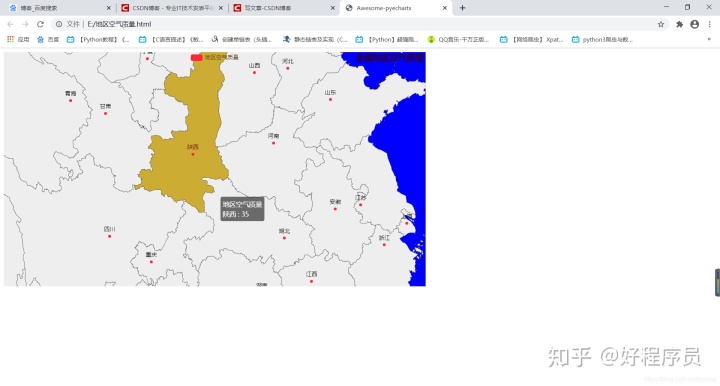Screen dimensions: 720x386
Task: Click the 山东 province label
Action: click(x=331, y=92)
